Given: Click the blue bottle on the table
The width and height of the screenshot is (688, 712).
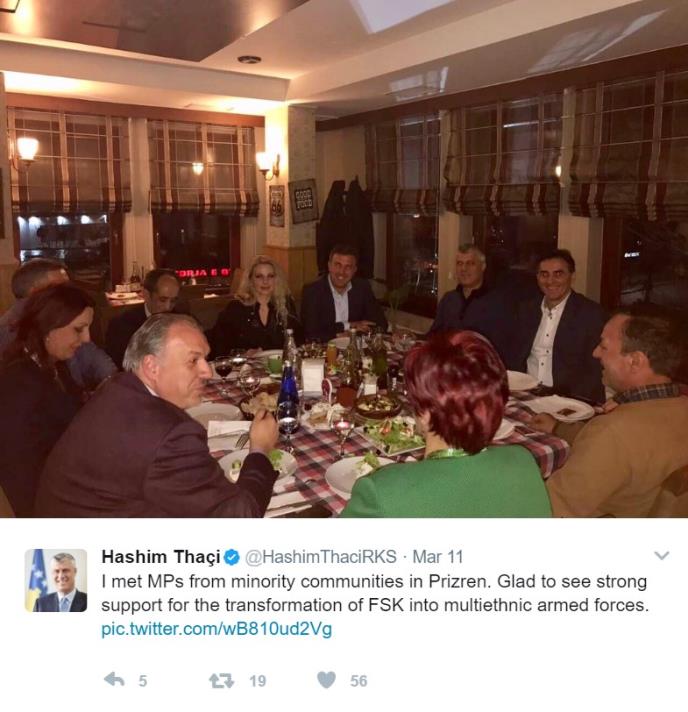Looking at the screenshot, I should point(288,396).
